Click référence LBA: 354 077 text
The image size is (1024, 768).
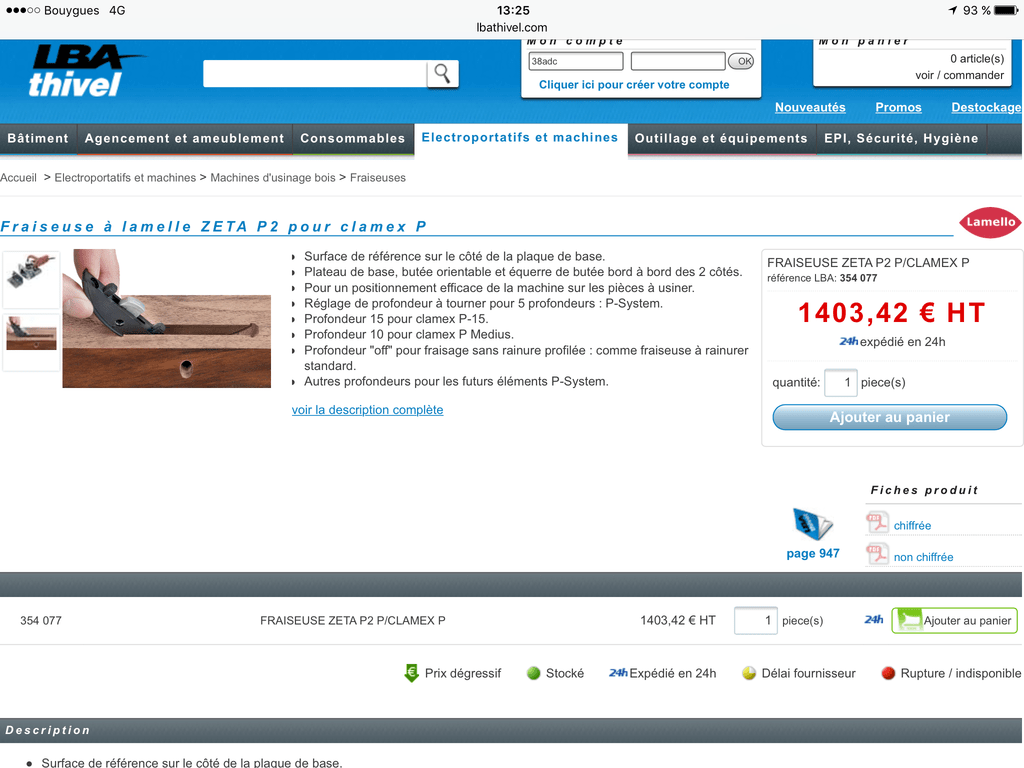(x=822, y=278)
